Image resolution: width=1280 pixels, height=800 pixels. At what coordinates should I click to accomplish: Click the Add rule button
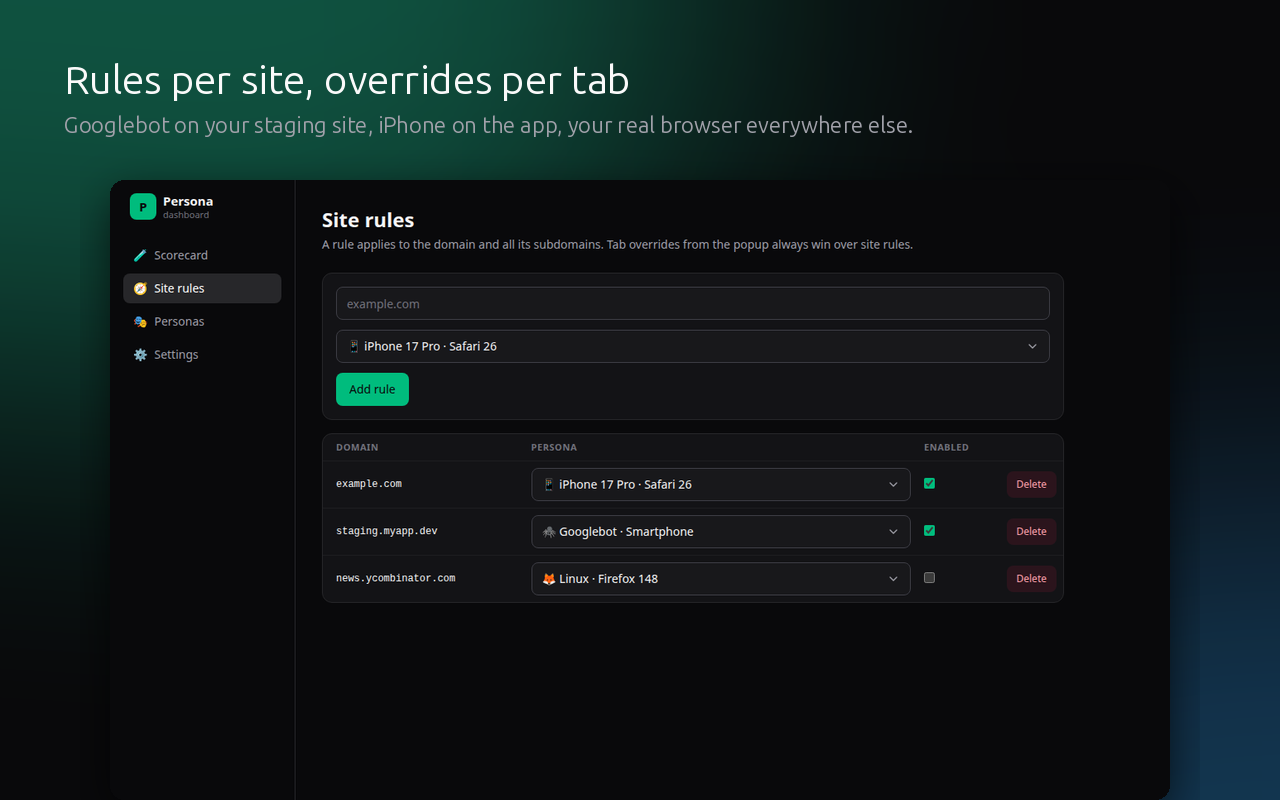coord(372,389)
